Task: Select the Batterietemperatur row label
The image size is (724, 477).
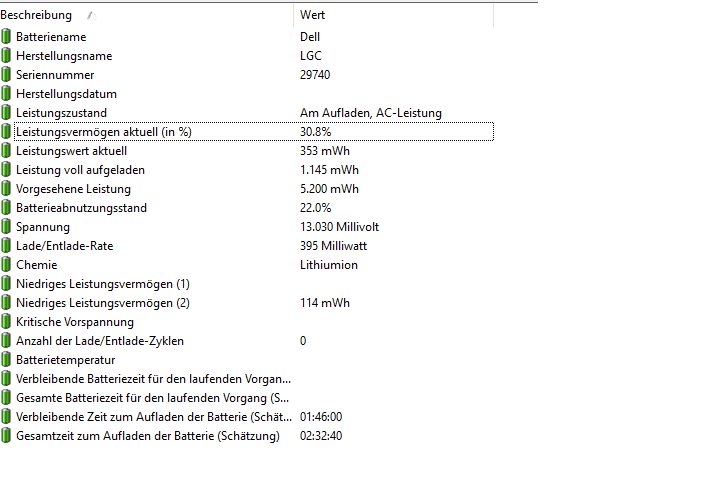Action: pyautogui.click(x=66, y=360)
